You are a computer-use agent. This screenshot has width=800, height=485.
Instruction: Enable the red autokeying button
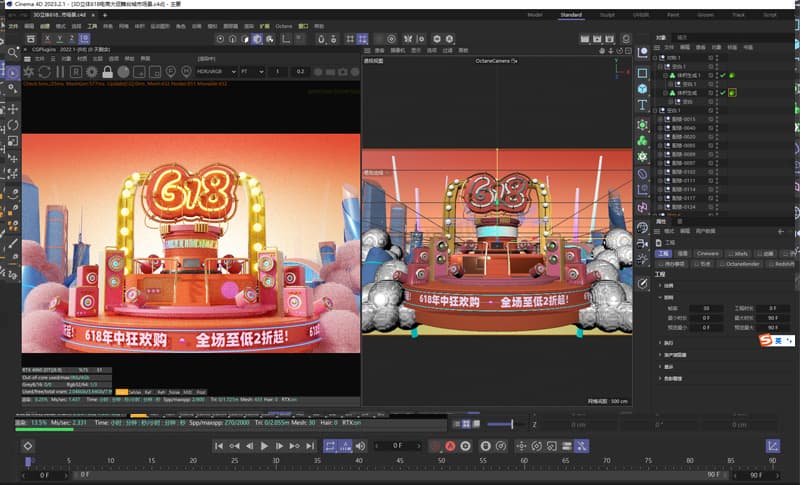coord(450,446)
